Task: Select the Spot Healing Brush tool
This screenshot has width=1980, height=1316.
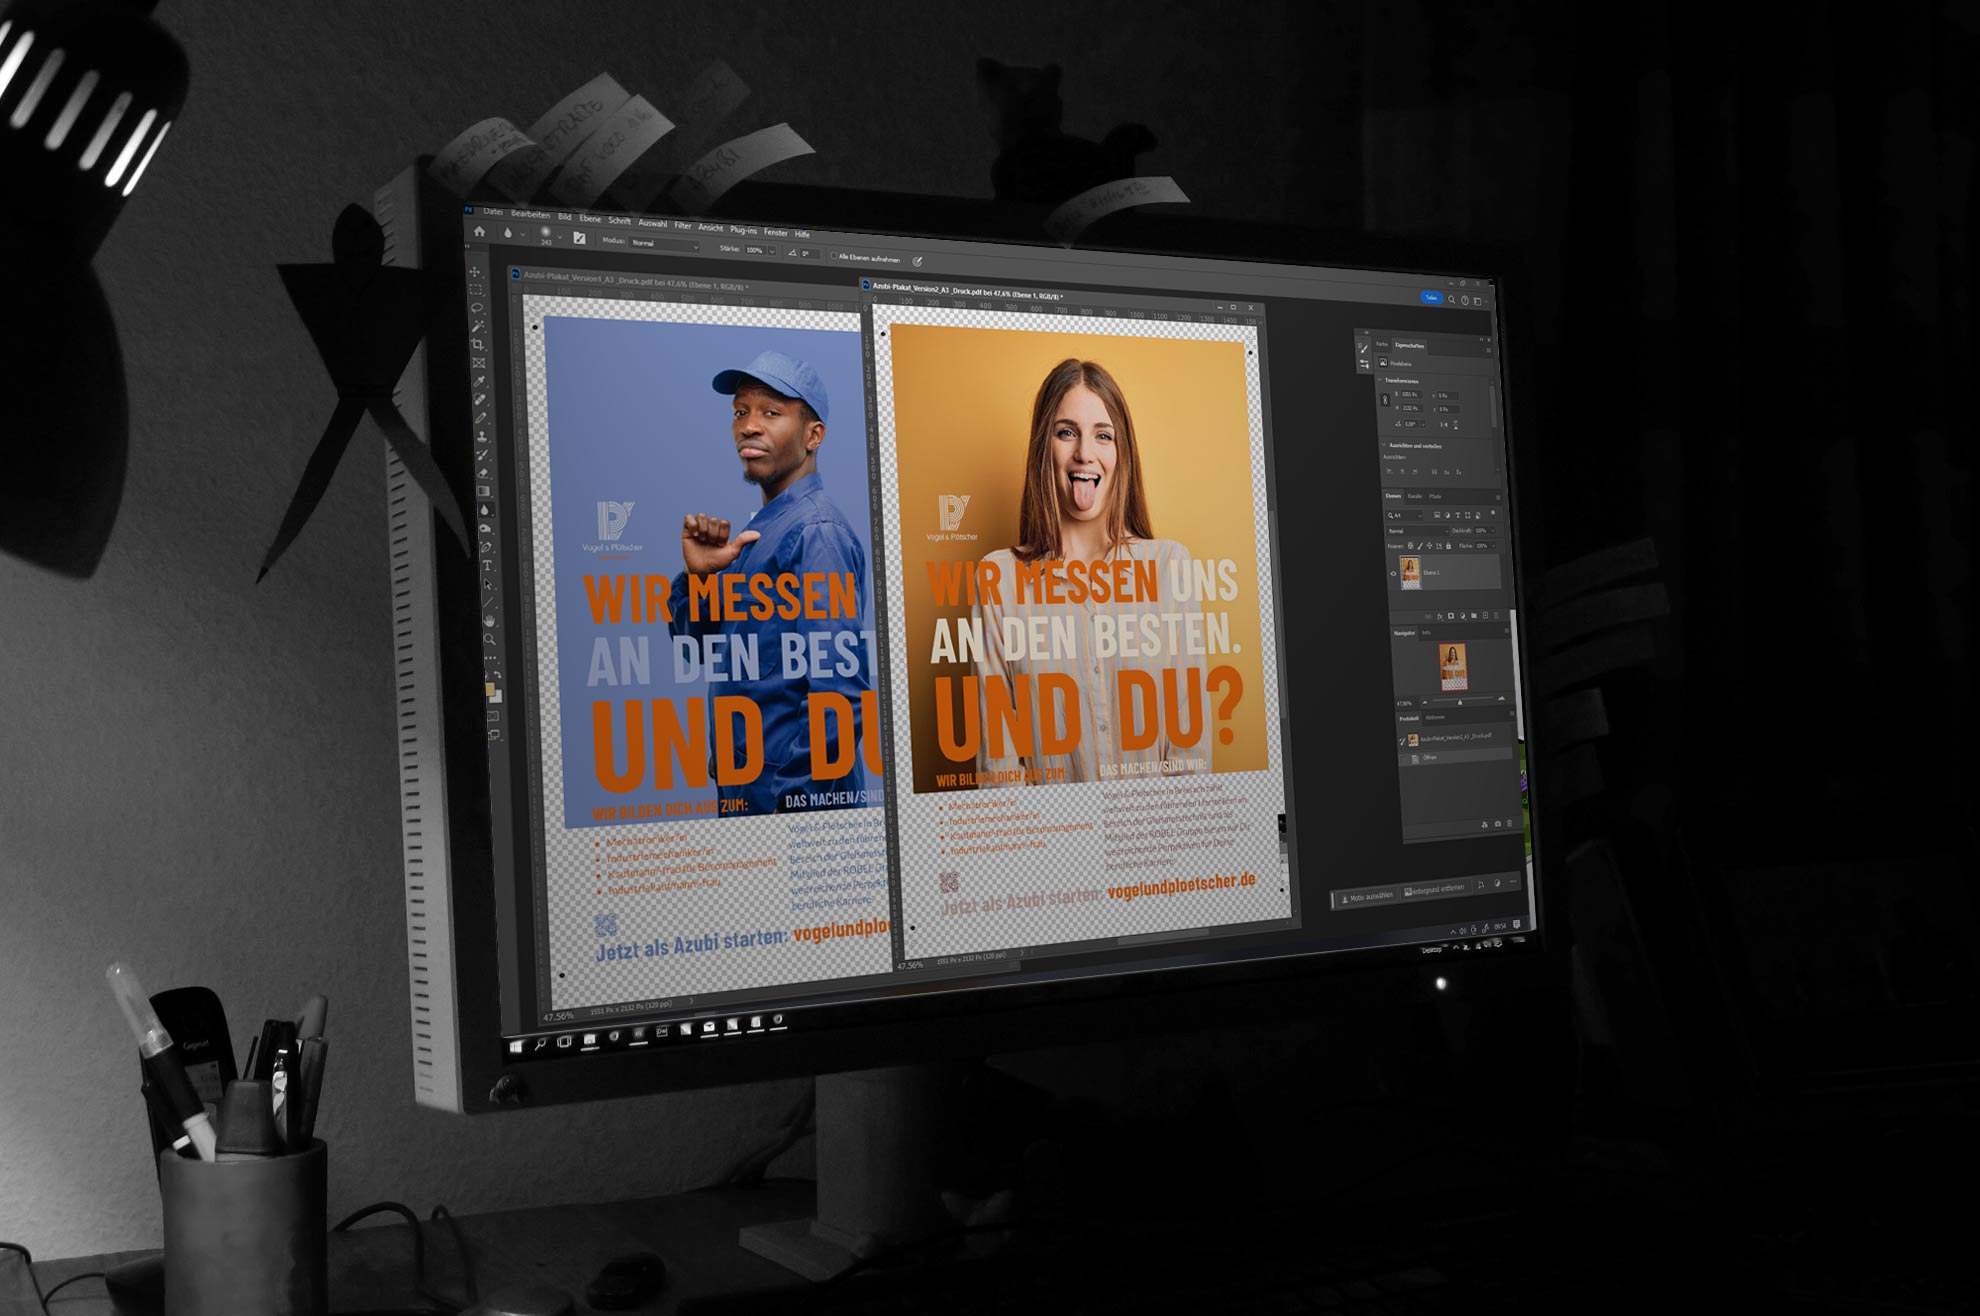Action: tap(481, 399)
